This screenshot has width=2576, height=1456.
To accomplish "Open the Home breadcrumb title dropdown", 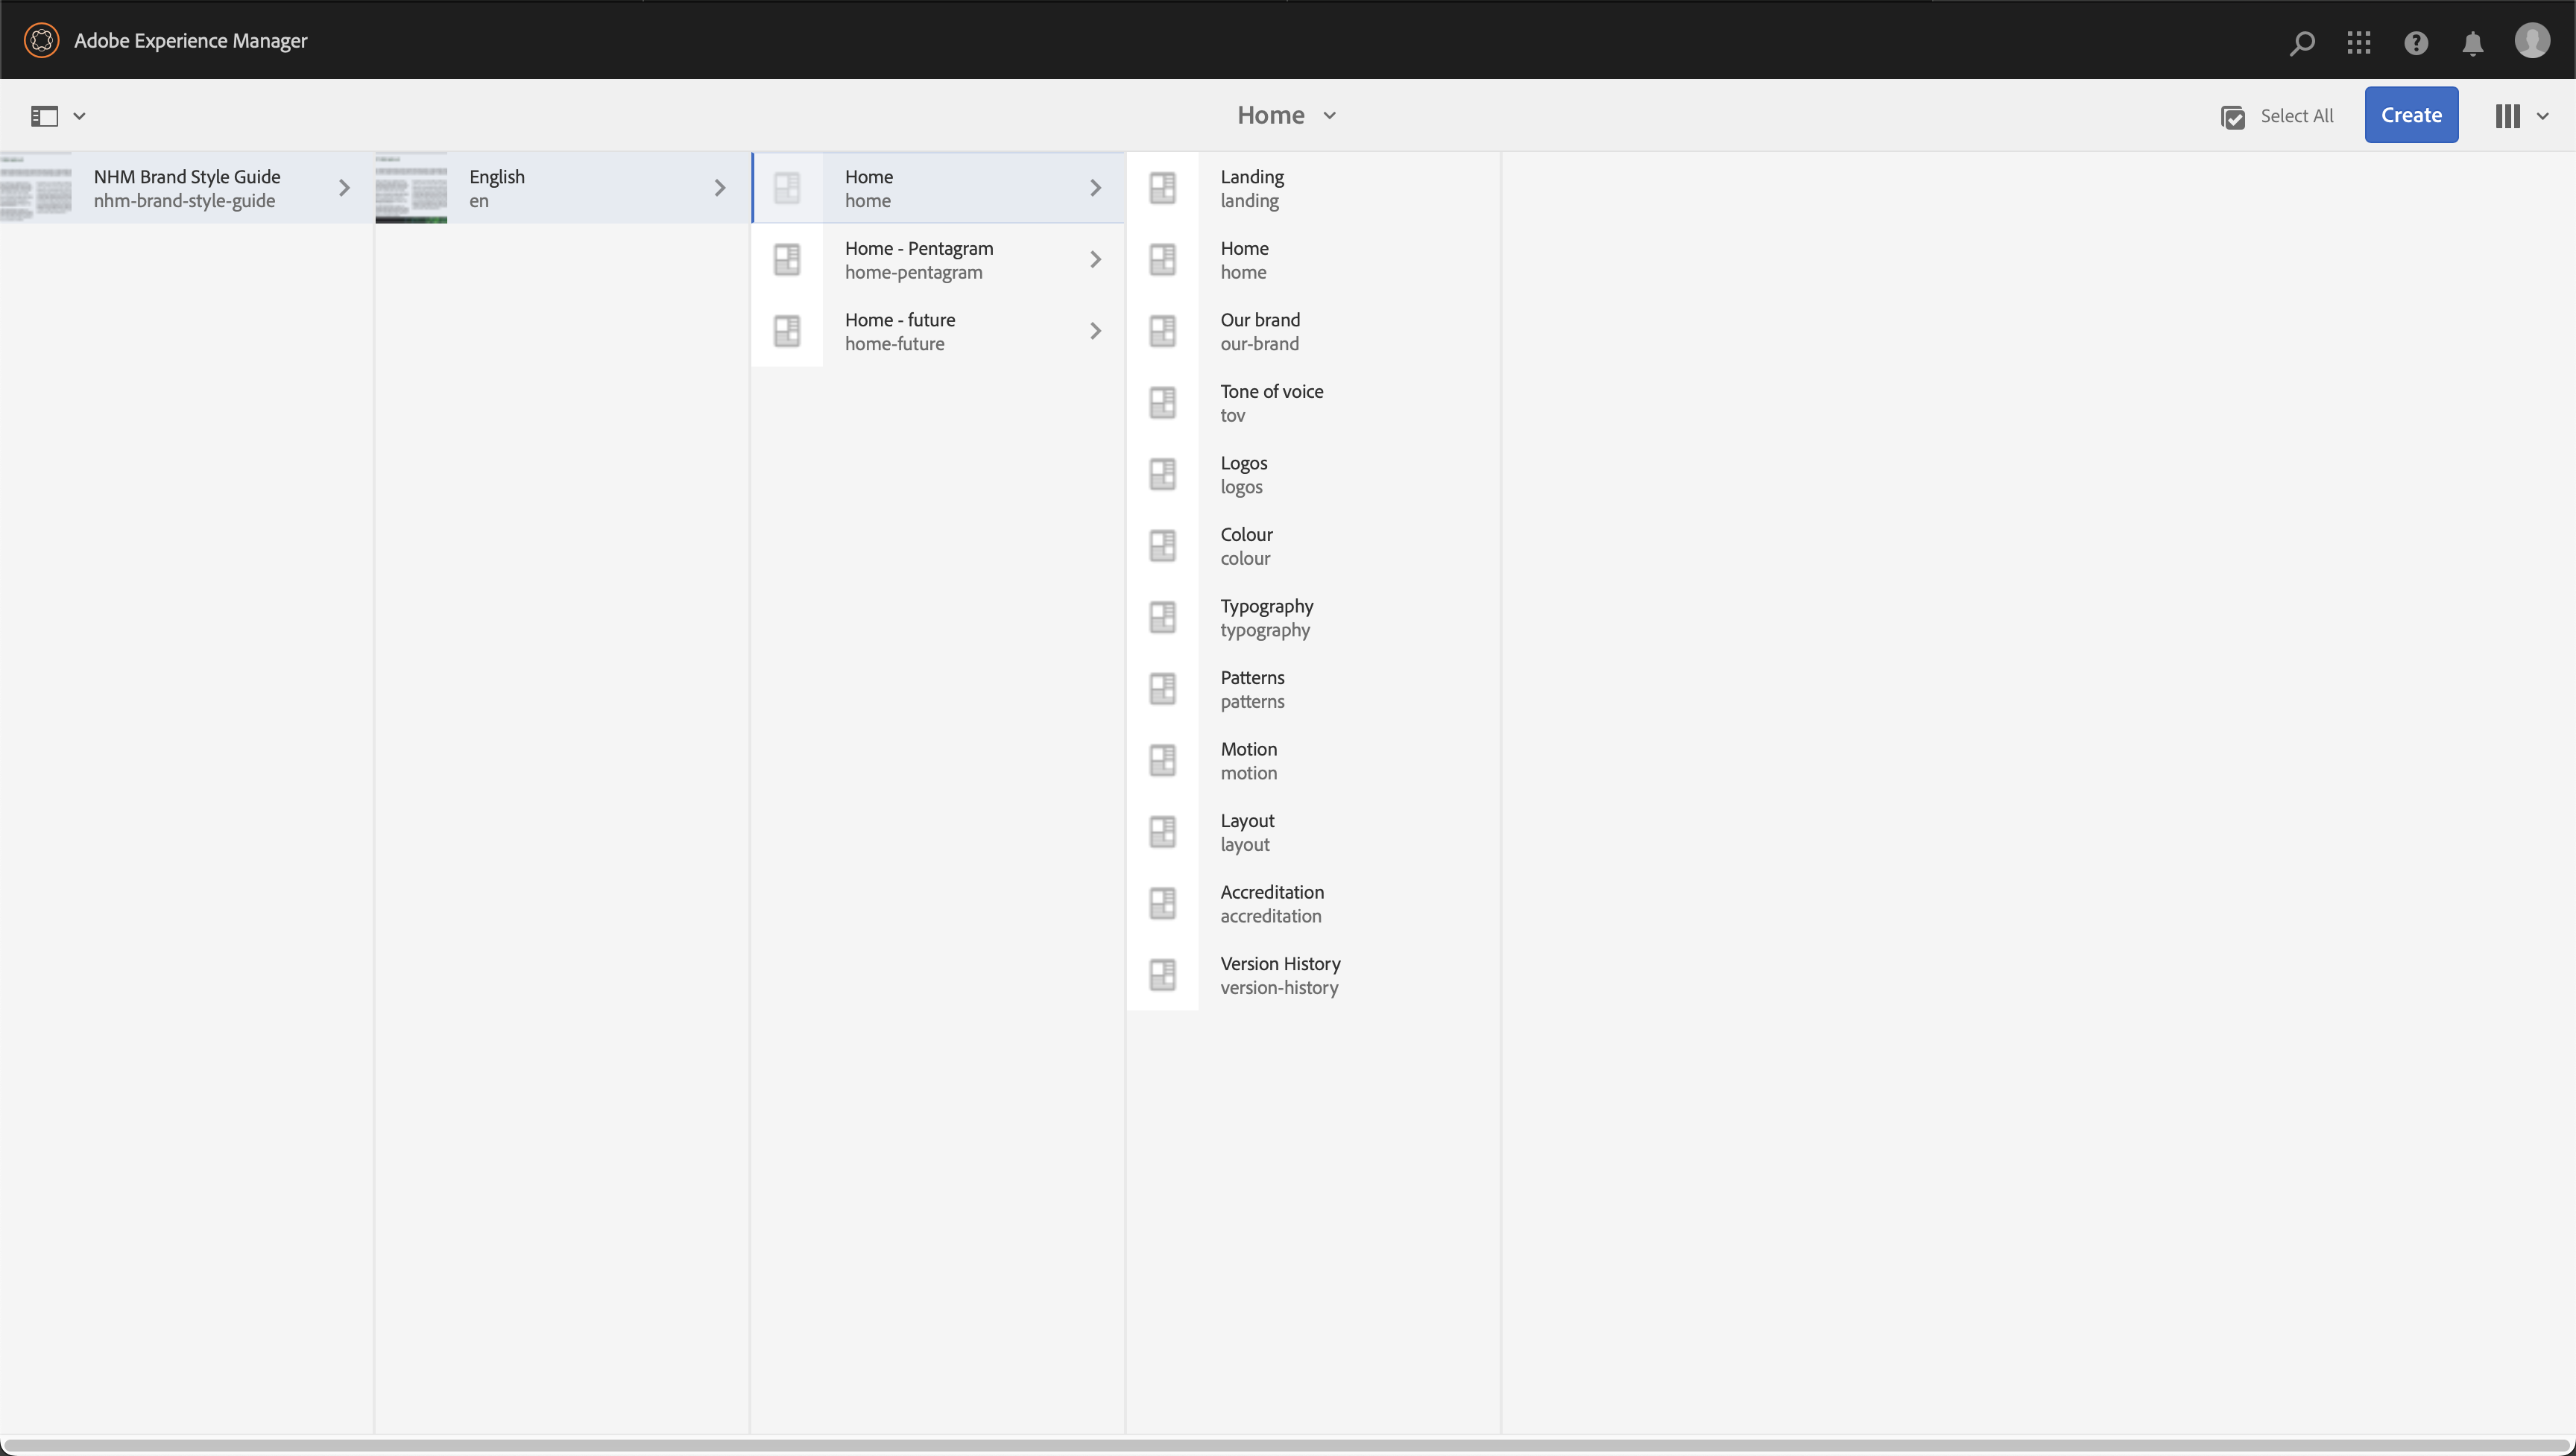I will click(1287, 115).
